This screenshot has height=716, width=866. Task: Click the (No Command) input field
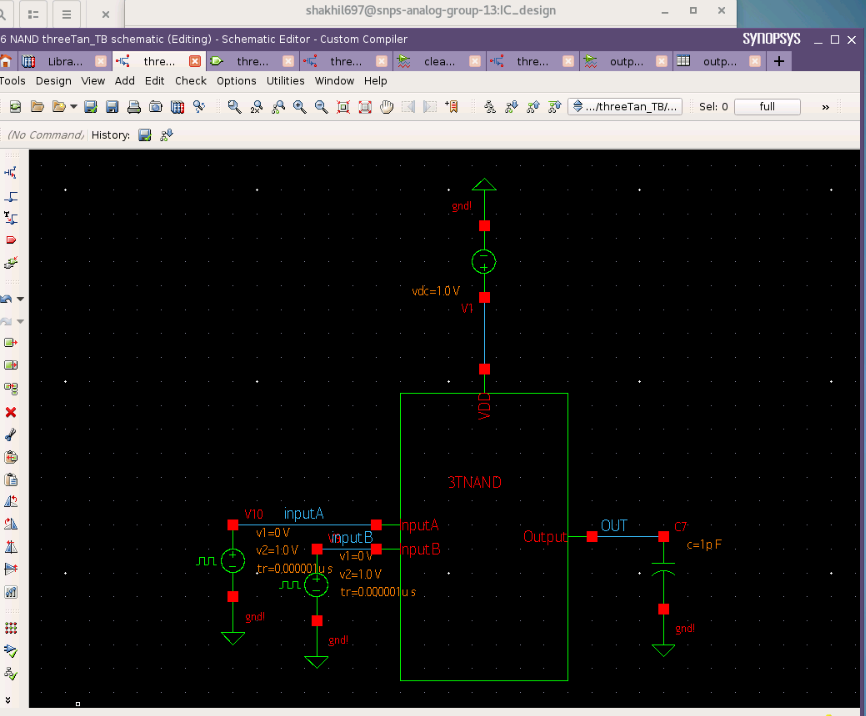click(x=45, y=135)
